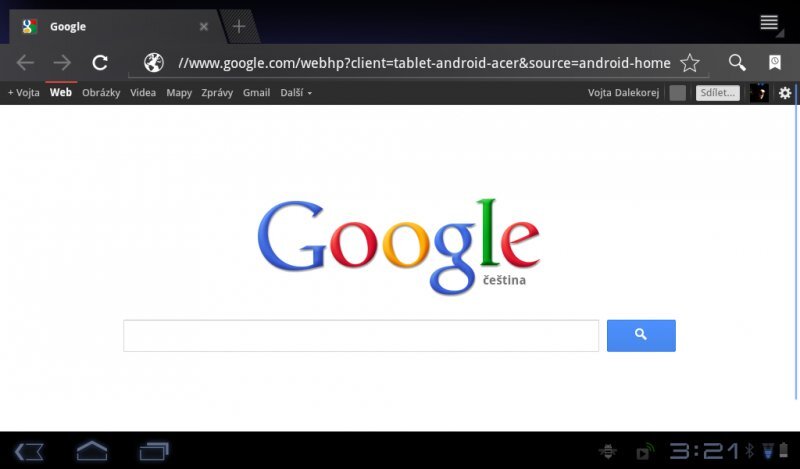Open bookmarks and history icon

point(774,62)
